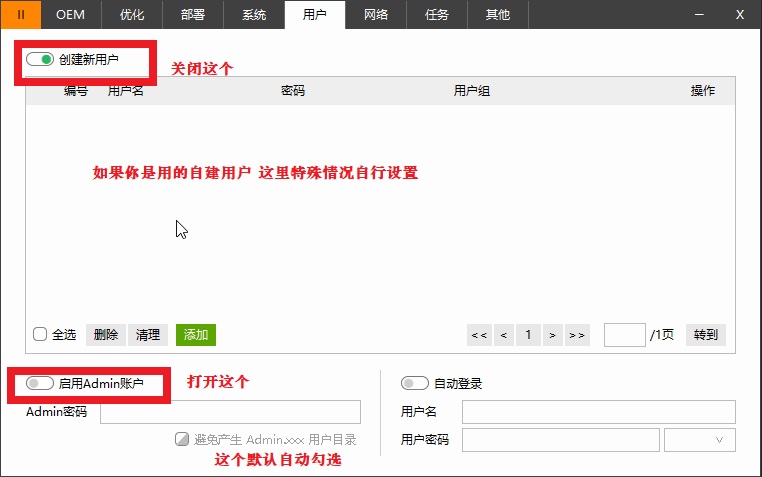Go to previous page with < button
The height and width of the screenshot is (477, 762).
pyautogui.click(x=503, y=335)
